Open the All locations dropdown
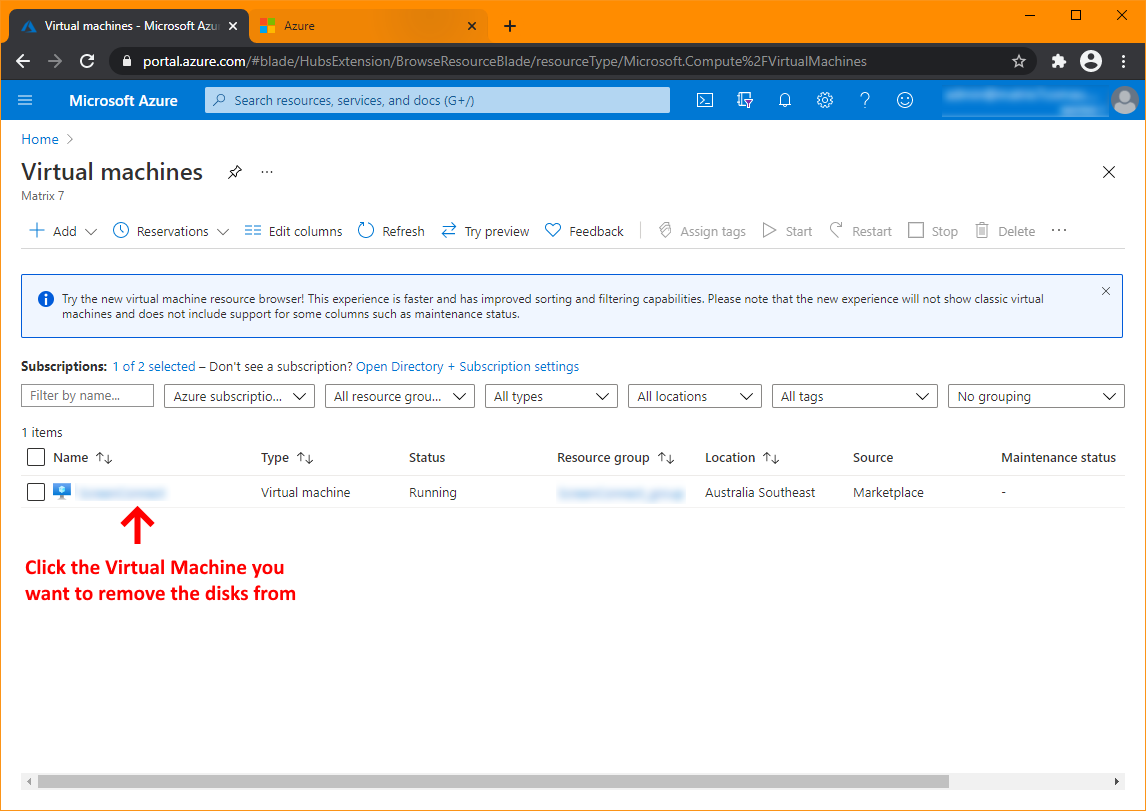Image resolution: width=1146 pixels, height=811 pixels. [694, 396]
